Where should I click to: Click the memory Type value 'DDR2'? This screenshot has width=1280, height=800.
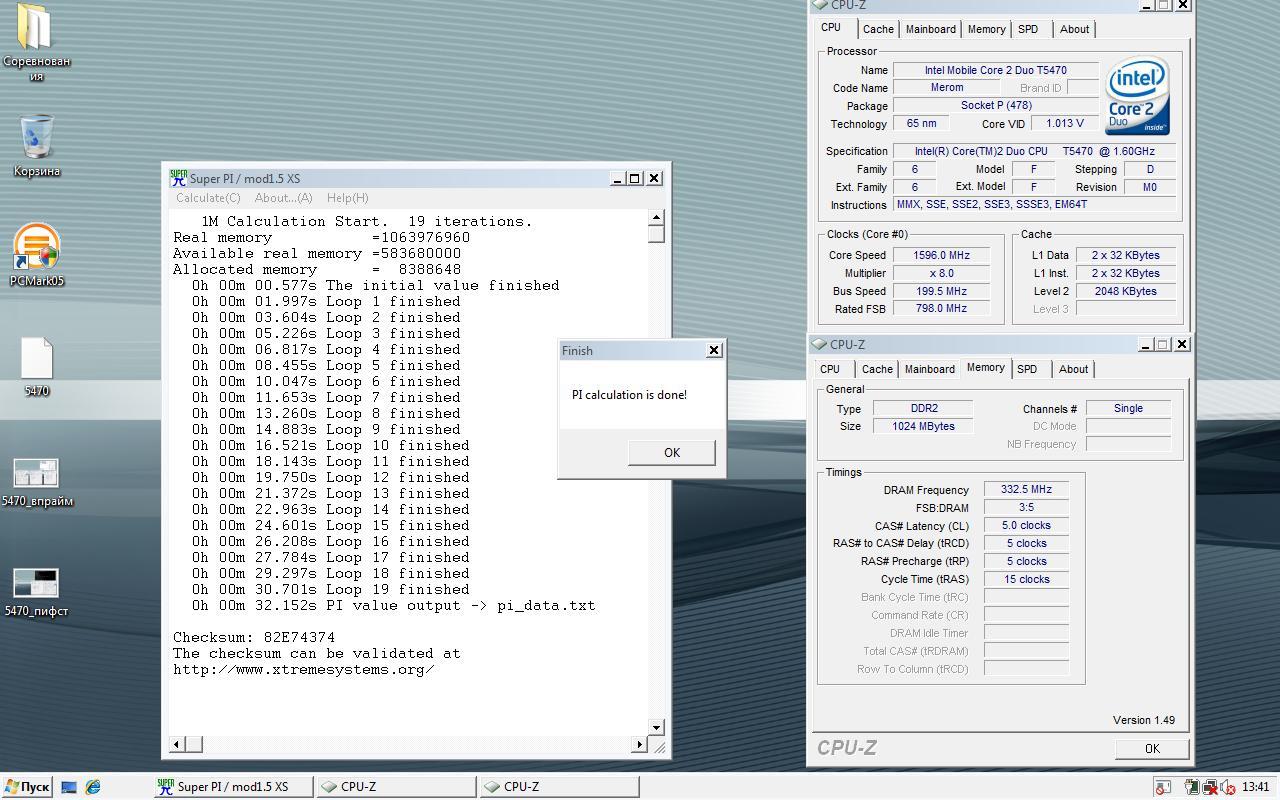[923, 408]
